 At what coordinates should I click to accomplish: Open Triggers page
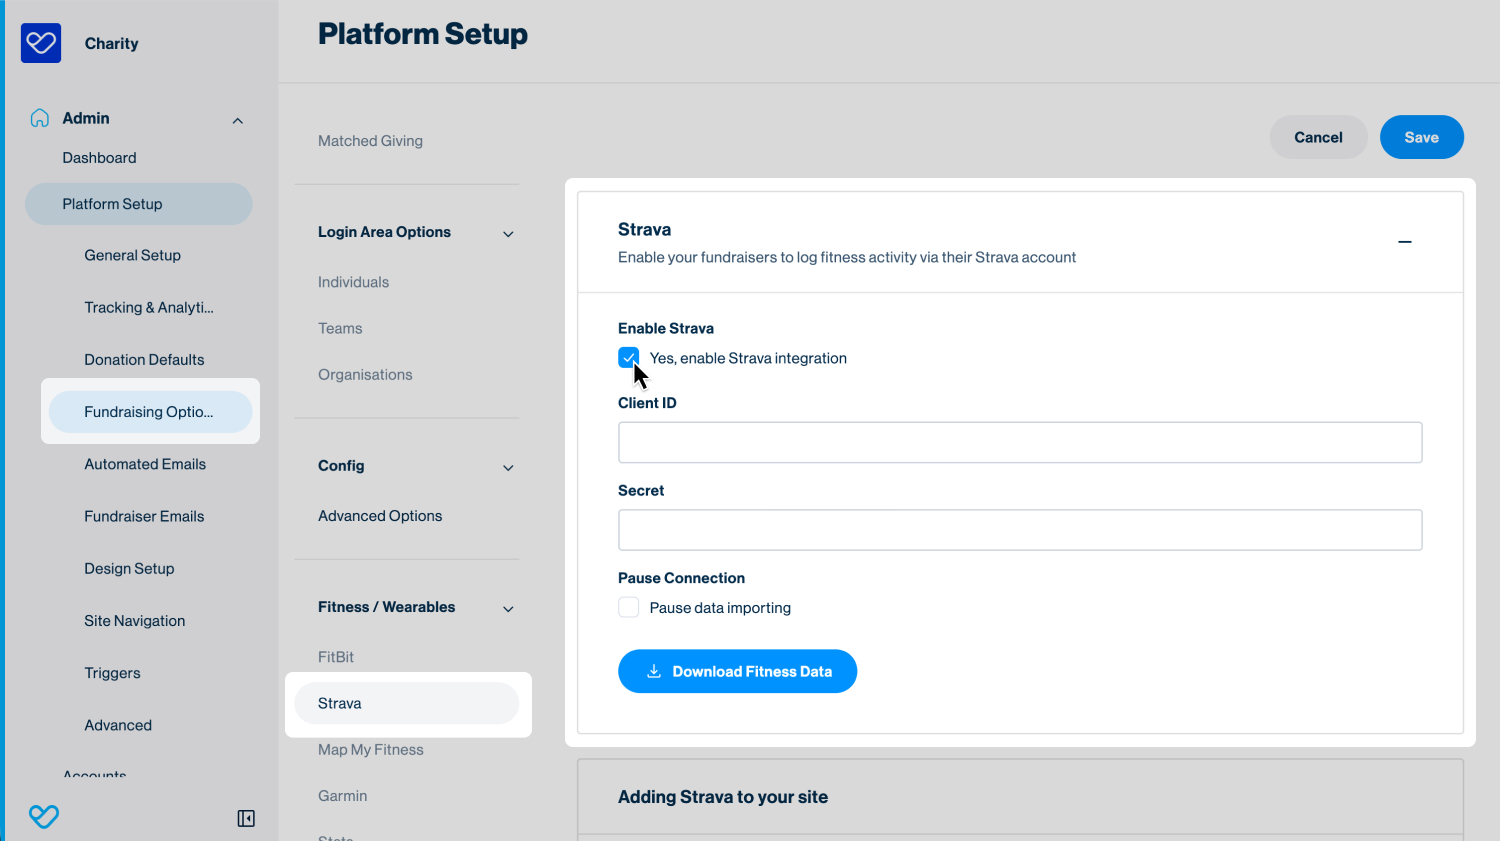(x=112, y=673)
